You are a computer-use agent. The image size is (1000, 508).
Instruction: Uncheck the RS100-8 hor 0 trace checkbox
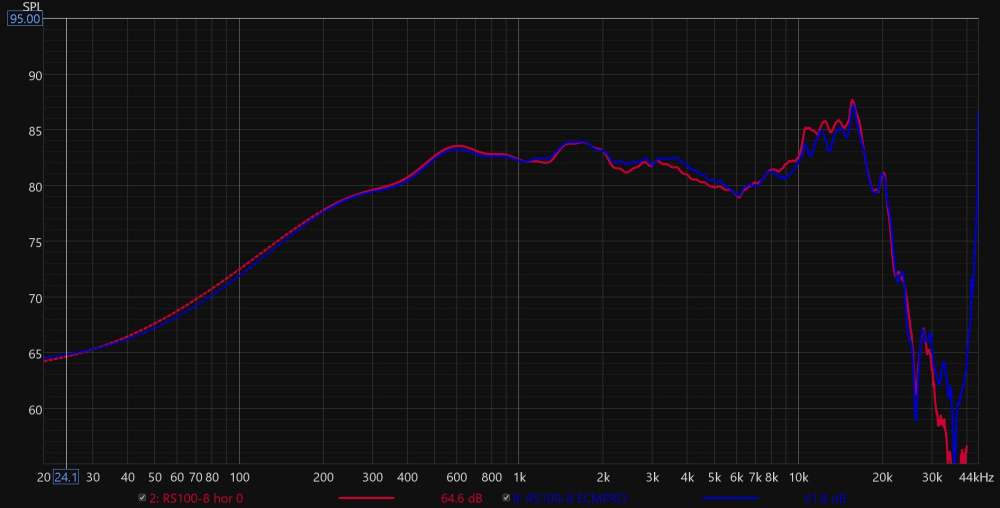pyautogui.click(x=142, y=497)
